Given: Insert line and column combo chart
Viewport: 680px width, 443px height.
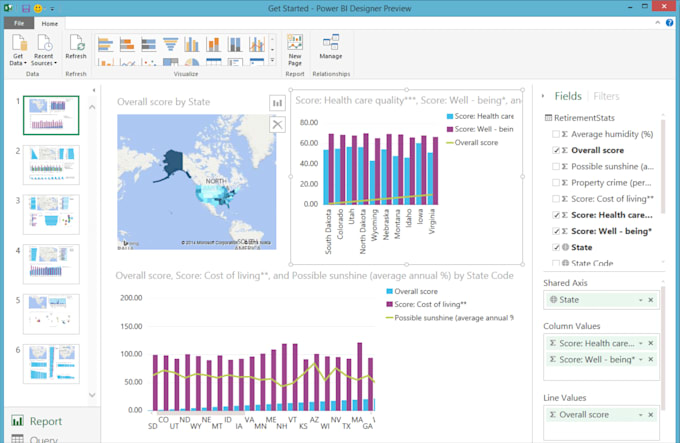Looking at the screenshot, I should [x=257, y=44].
